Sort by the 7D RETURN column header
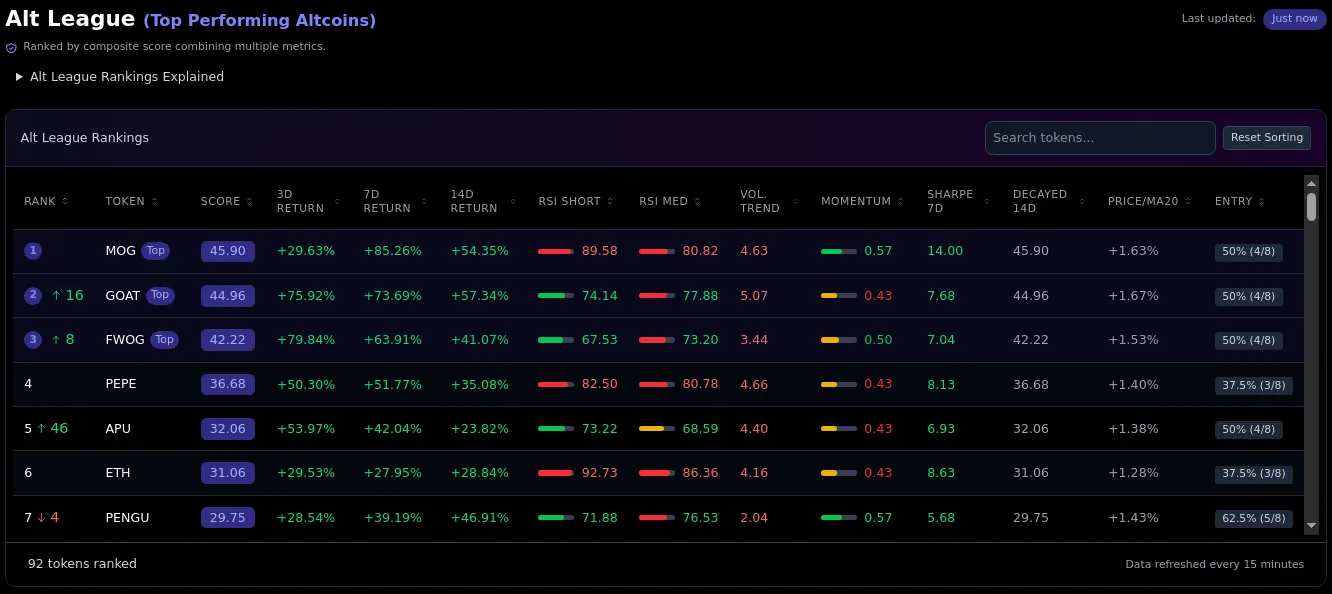 [394, 202]
